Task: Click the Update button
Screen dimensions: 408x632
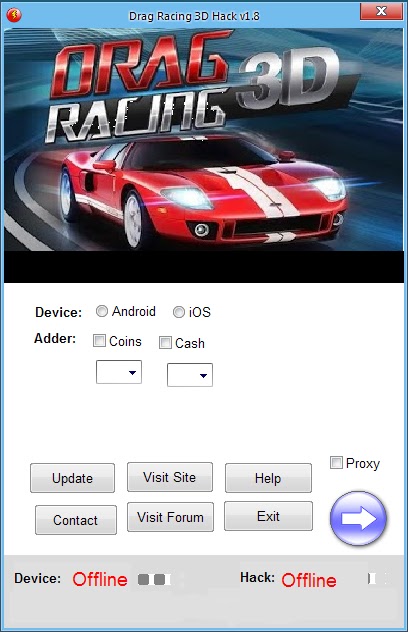Action: pyautogui.click(x=73, y=478)
